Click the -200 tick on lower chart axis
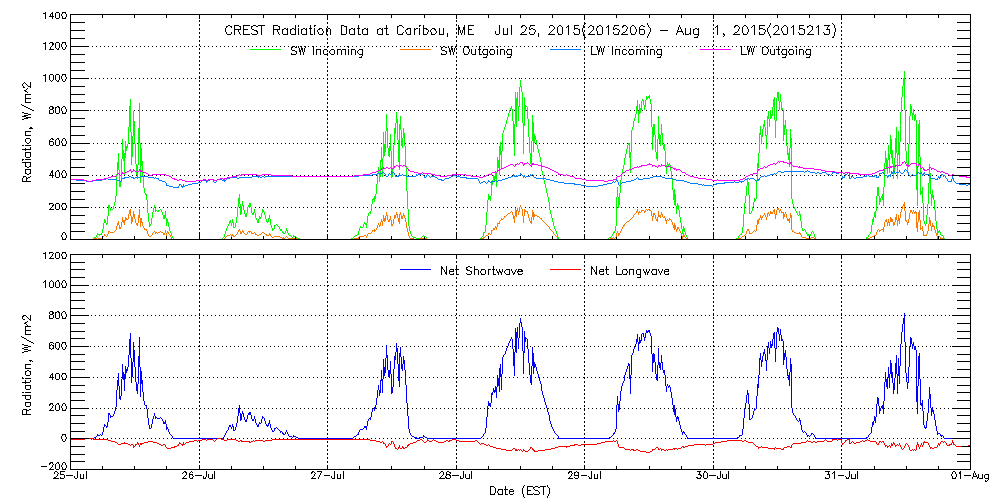1000x500 pixels. click(x=53, y=466)
